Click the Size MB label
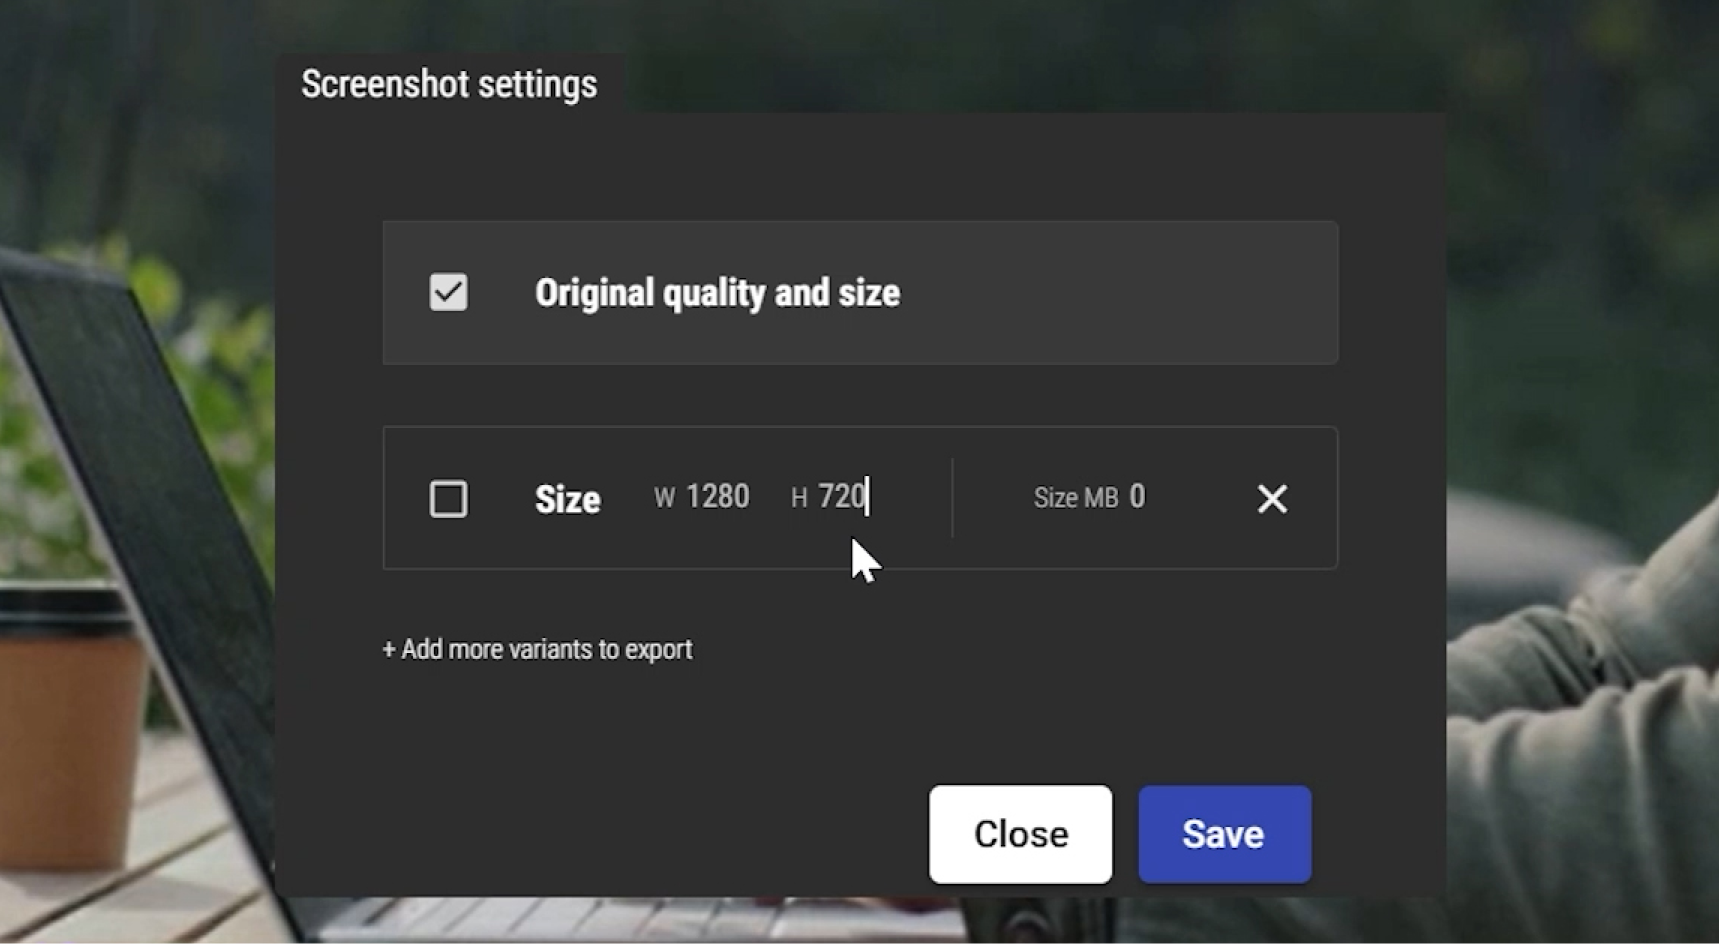The width and height of the screenshot is (1719, 944). (1075, 498)
